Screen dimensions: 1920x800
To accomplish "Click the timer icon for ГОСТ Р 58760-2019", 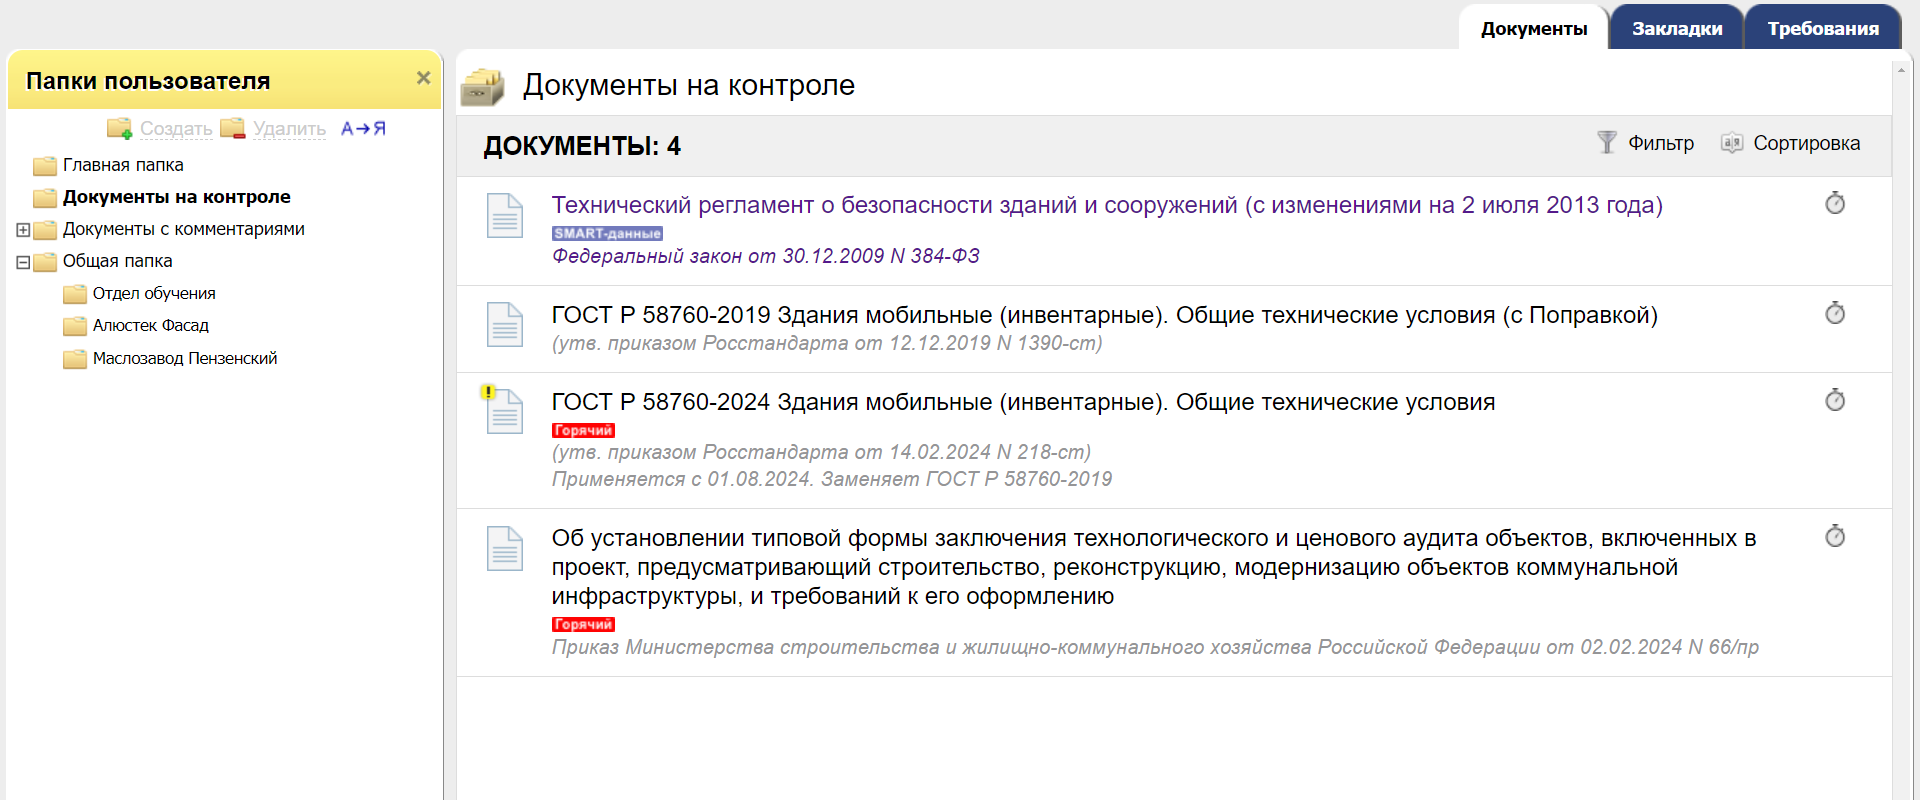I will [x=1835, y=314].
